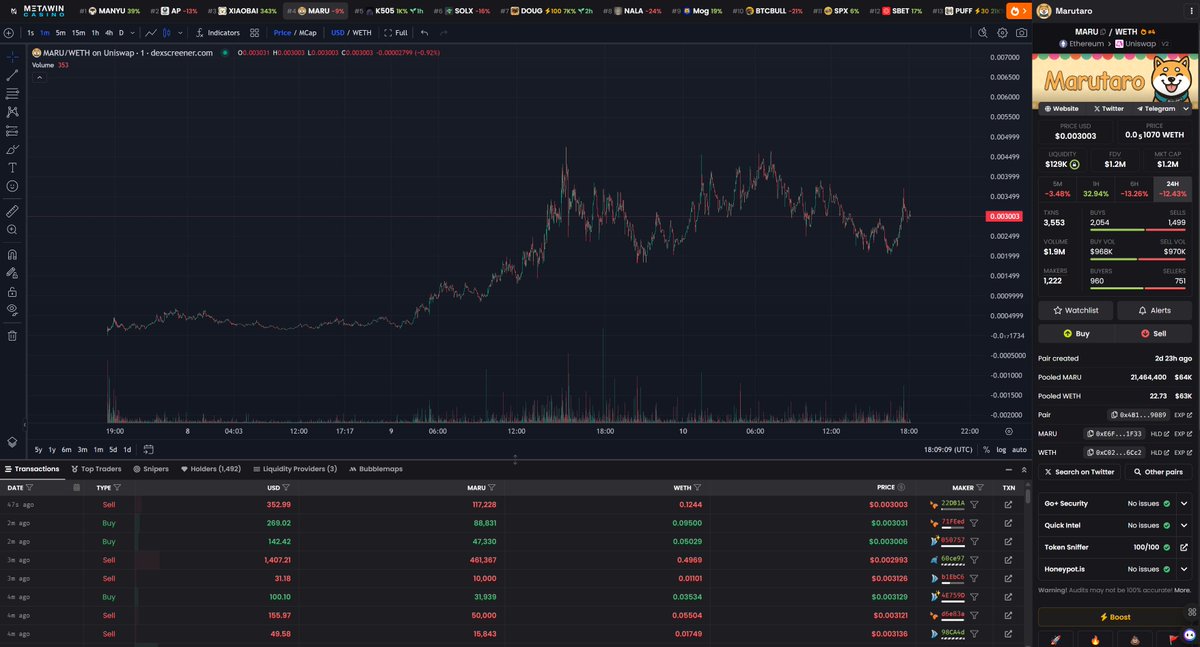Click the chart quick search icon

pyautogui.click(x=983, y=32)
